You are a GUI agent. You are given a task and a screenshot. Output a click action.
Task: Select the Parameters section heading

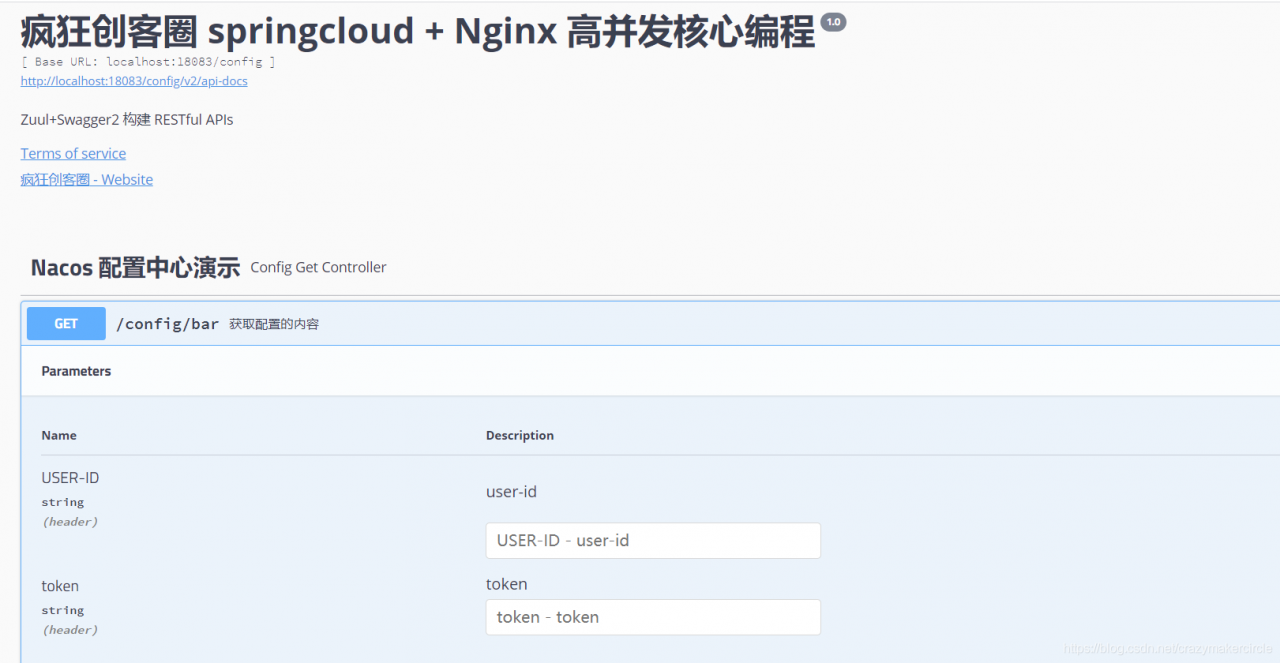pos(76,371)
